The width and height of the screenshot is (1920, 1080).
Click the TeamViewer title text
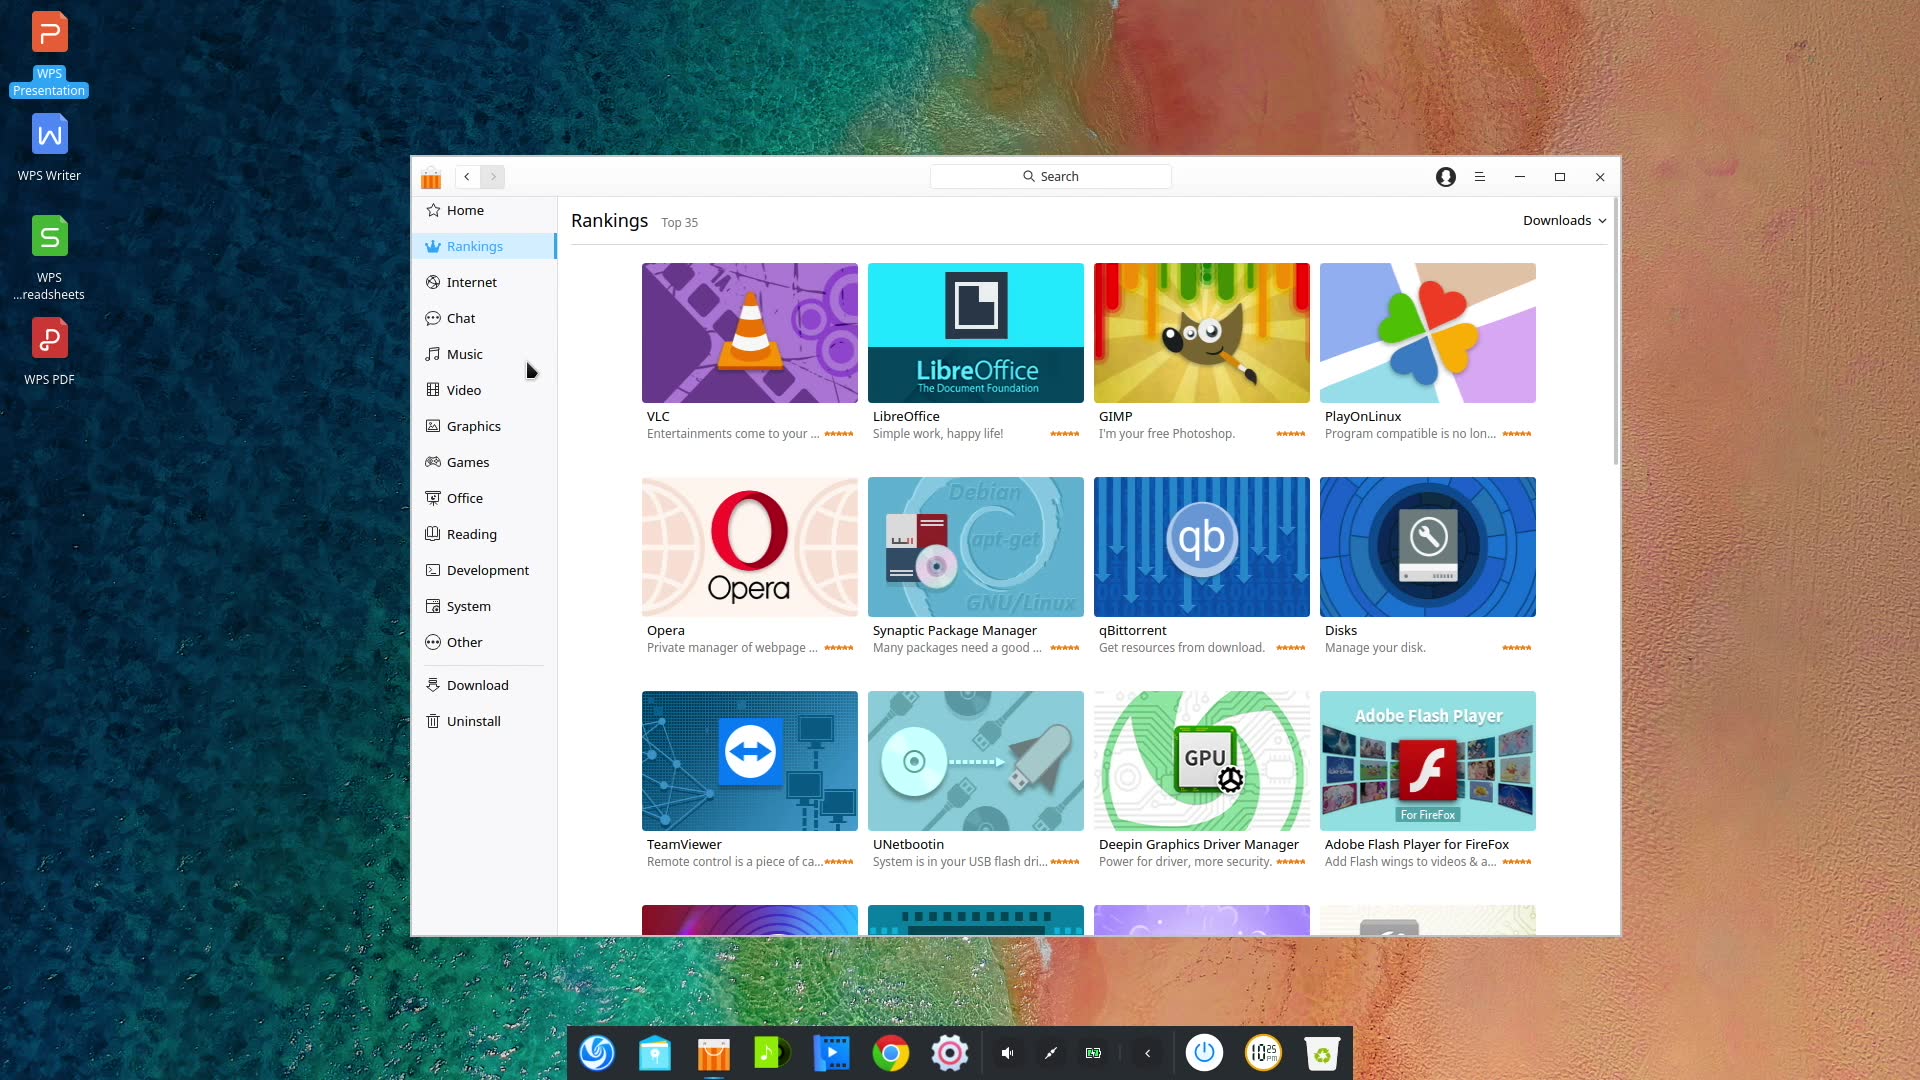pyautogui.click(x=684, y=844)
